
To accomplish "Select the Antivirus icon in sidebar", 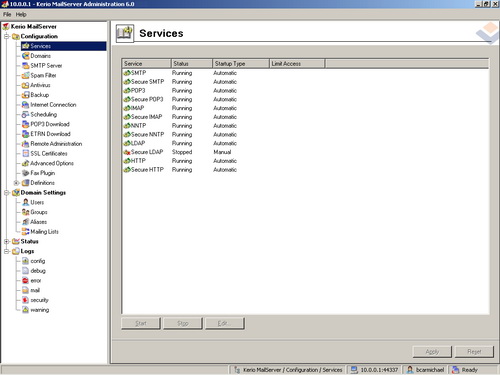I will 25,85.
